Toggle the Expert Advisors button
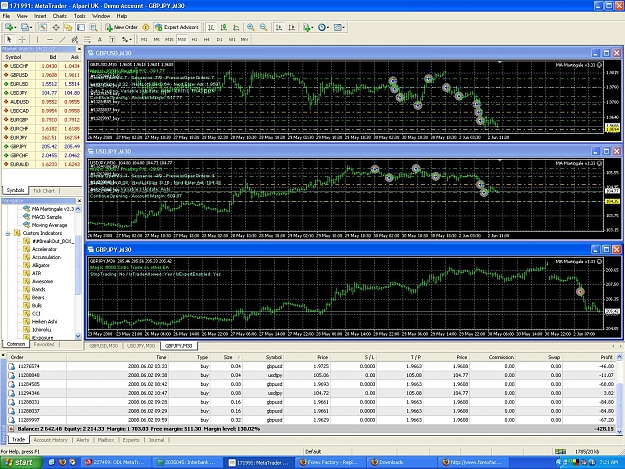Viewport: 625px width, 469px height. (177, 27)
